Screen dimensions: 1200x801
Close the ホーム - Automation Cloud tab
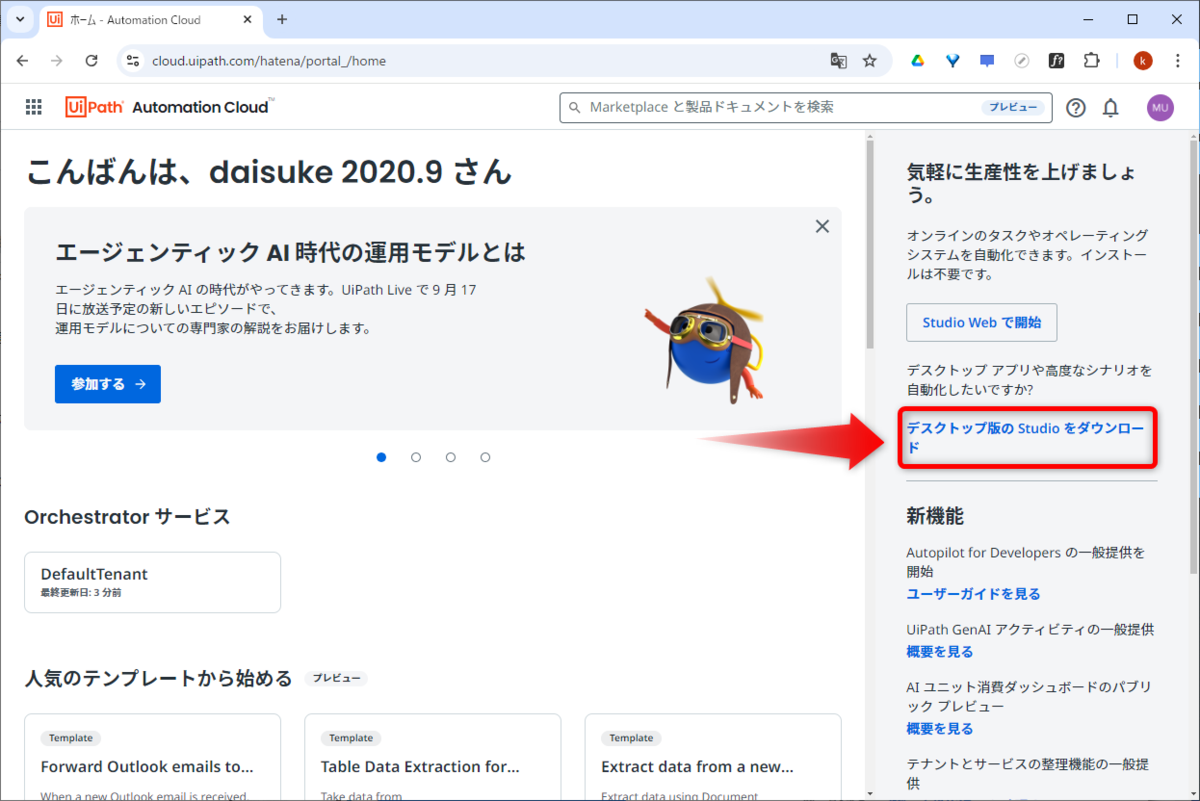pos(246,20)
